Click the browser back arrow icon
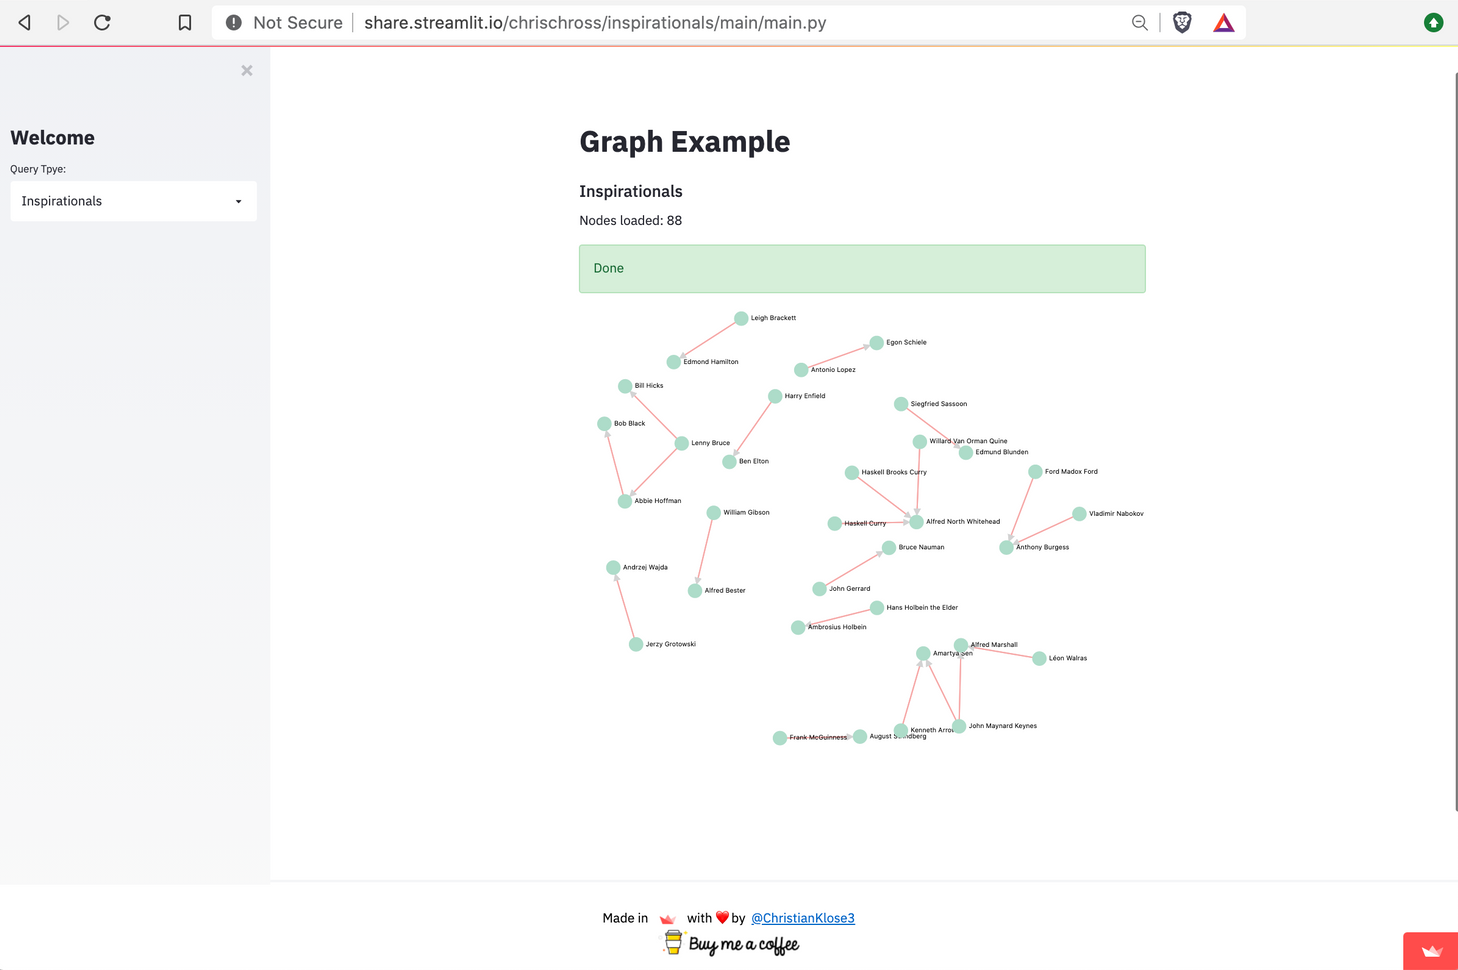Screen dimensions: 1458x970 click(25, 22)
